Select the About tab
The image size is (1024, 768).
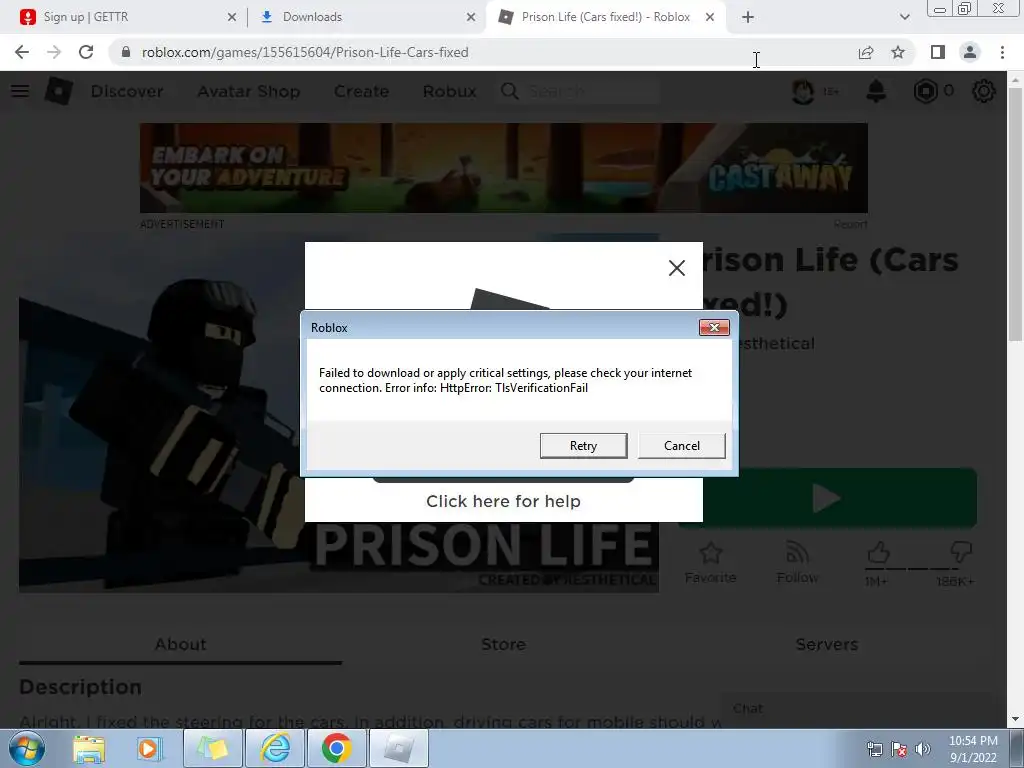(180, 645)
